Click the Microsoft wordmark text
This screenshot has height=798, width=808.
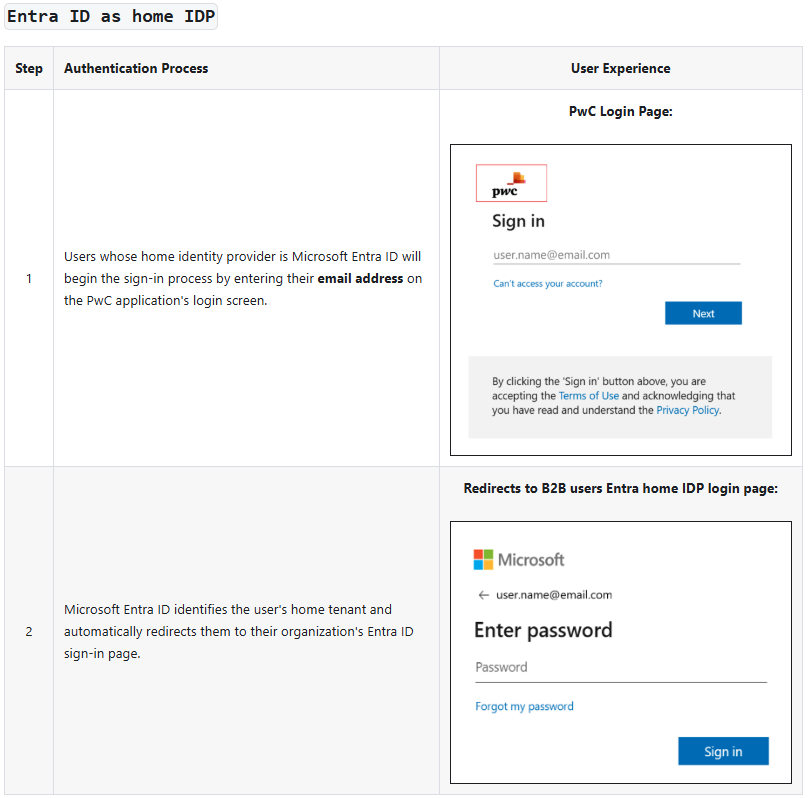pos(531,560)
